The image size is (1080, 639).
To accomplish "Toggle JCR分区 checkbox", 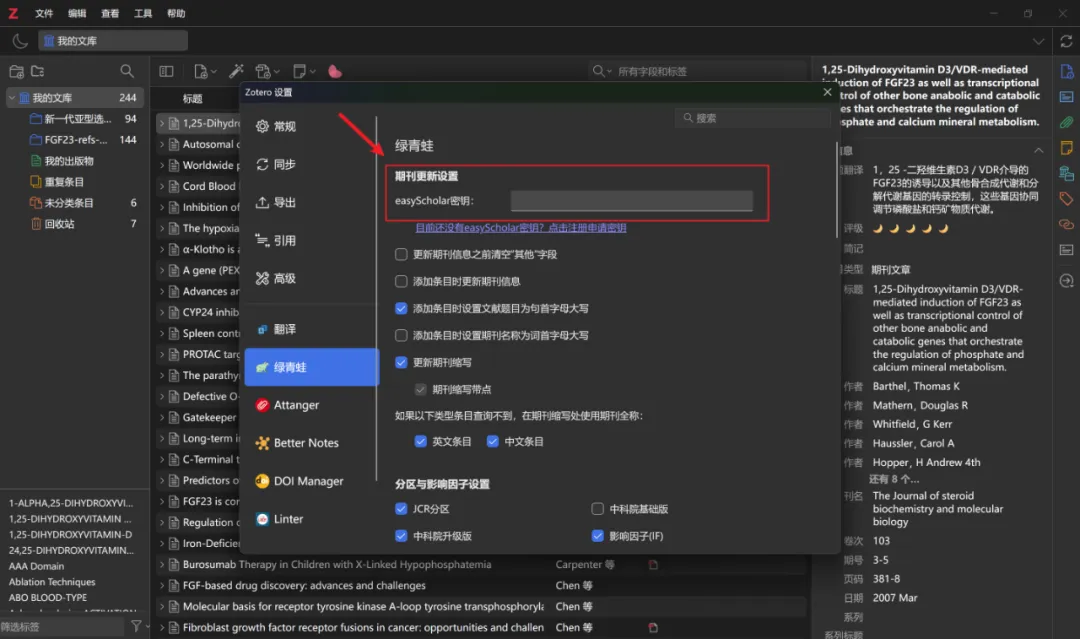I will click(x=401, y=509).
